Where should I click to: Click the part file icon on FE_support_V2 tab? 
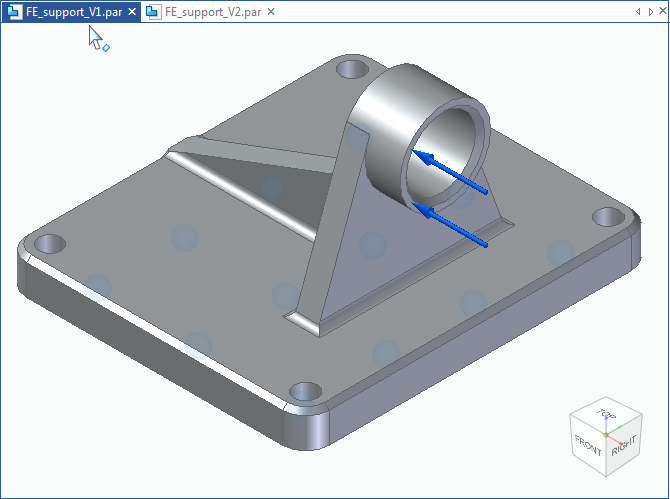click(x=153, y=12)
